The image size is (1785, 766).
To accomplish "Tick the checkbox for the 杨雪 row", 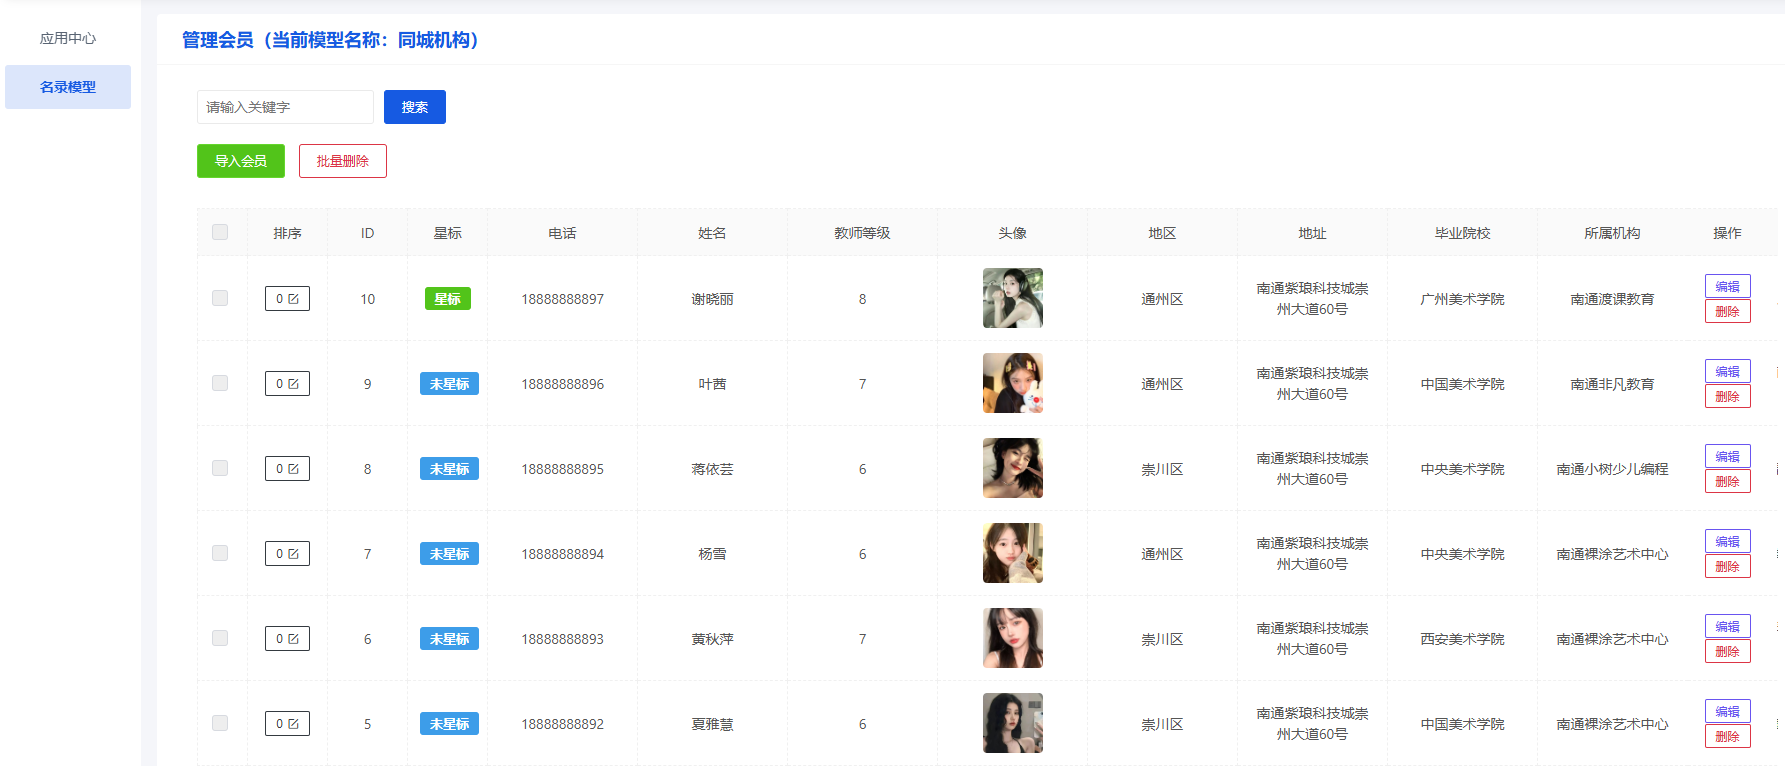I will point(220,553).
